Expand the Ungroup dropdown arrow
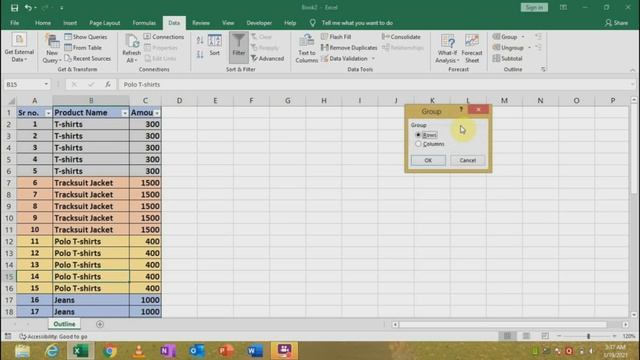Viewport: 640px width, 360px height. pos(529,48)
